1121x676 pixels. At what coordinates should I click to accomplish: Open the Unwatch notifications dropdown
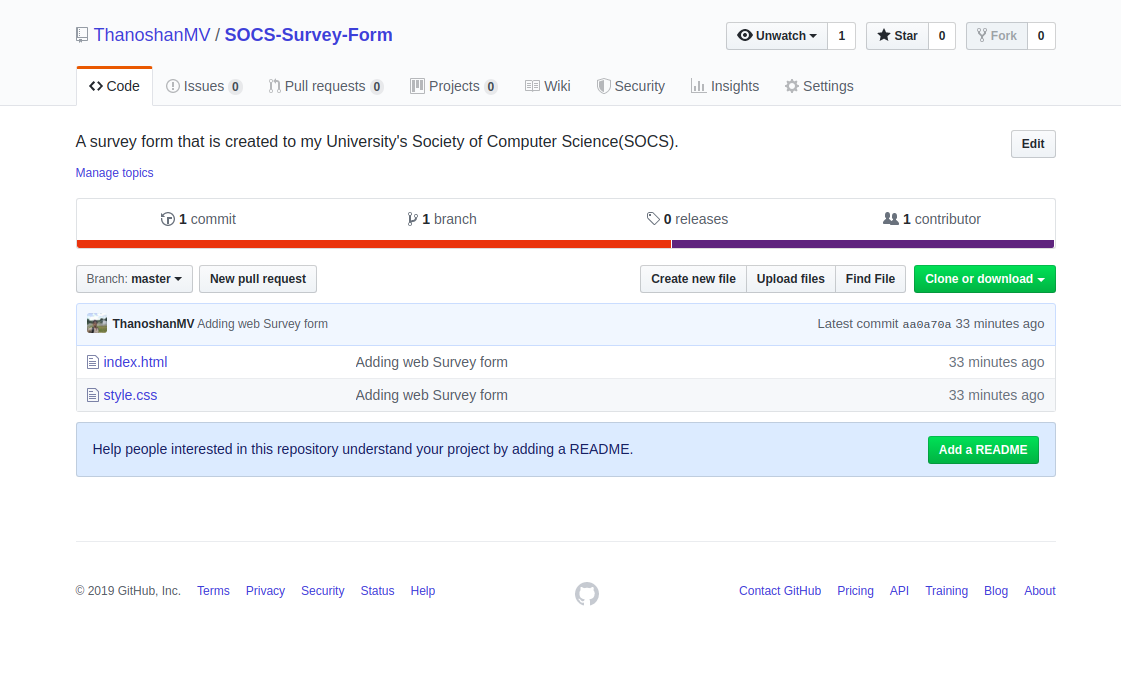click(777, 36)
